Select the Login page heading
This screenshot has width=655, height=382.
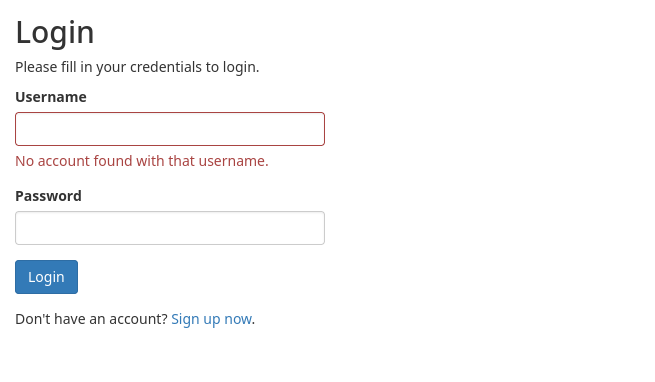(55, 32)
